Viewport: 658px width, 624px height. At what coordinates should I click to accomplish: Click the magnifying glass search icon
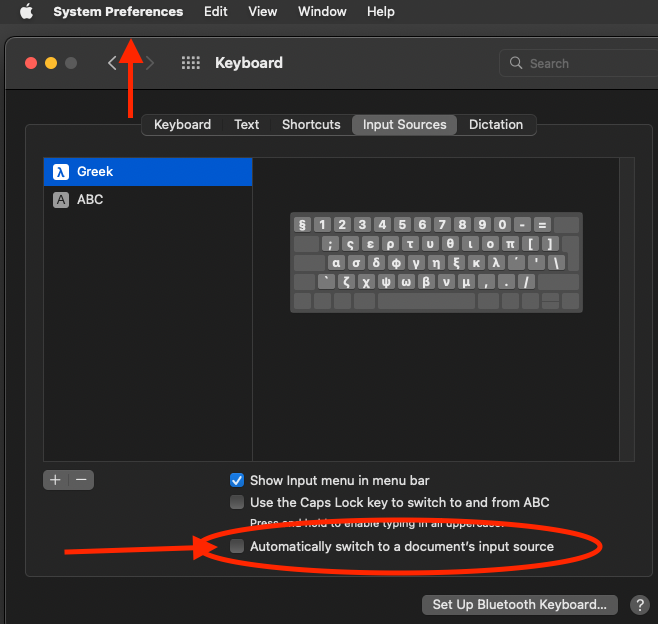pyautogui.click(x=516, y=63)
